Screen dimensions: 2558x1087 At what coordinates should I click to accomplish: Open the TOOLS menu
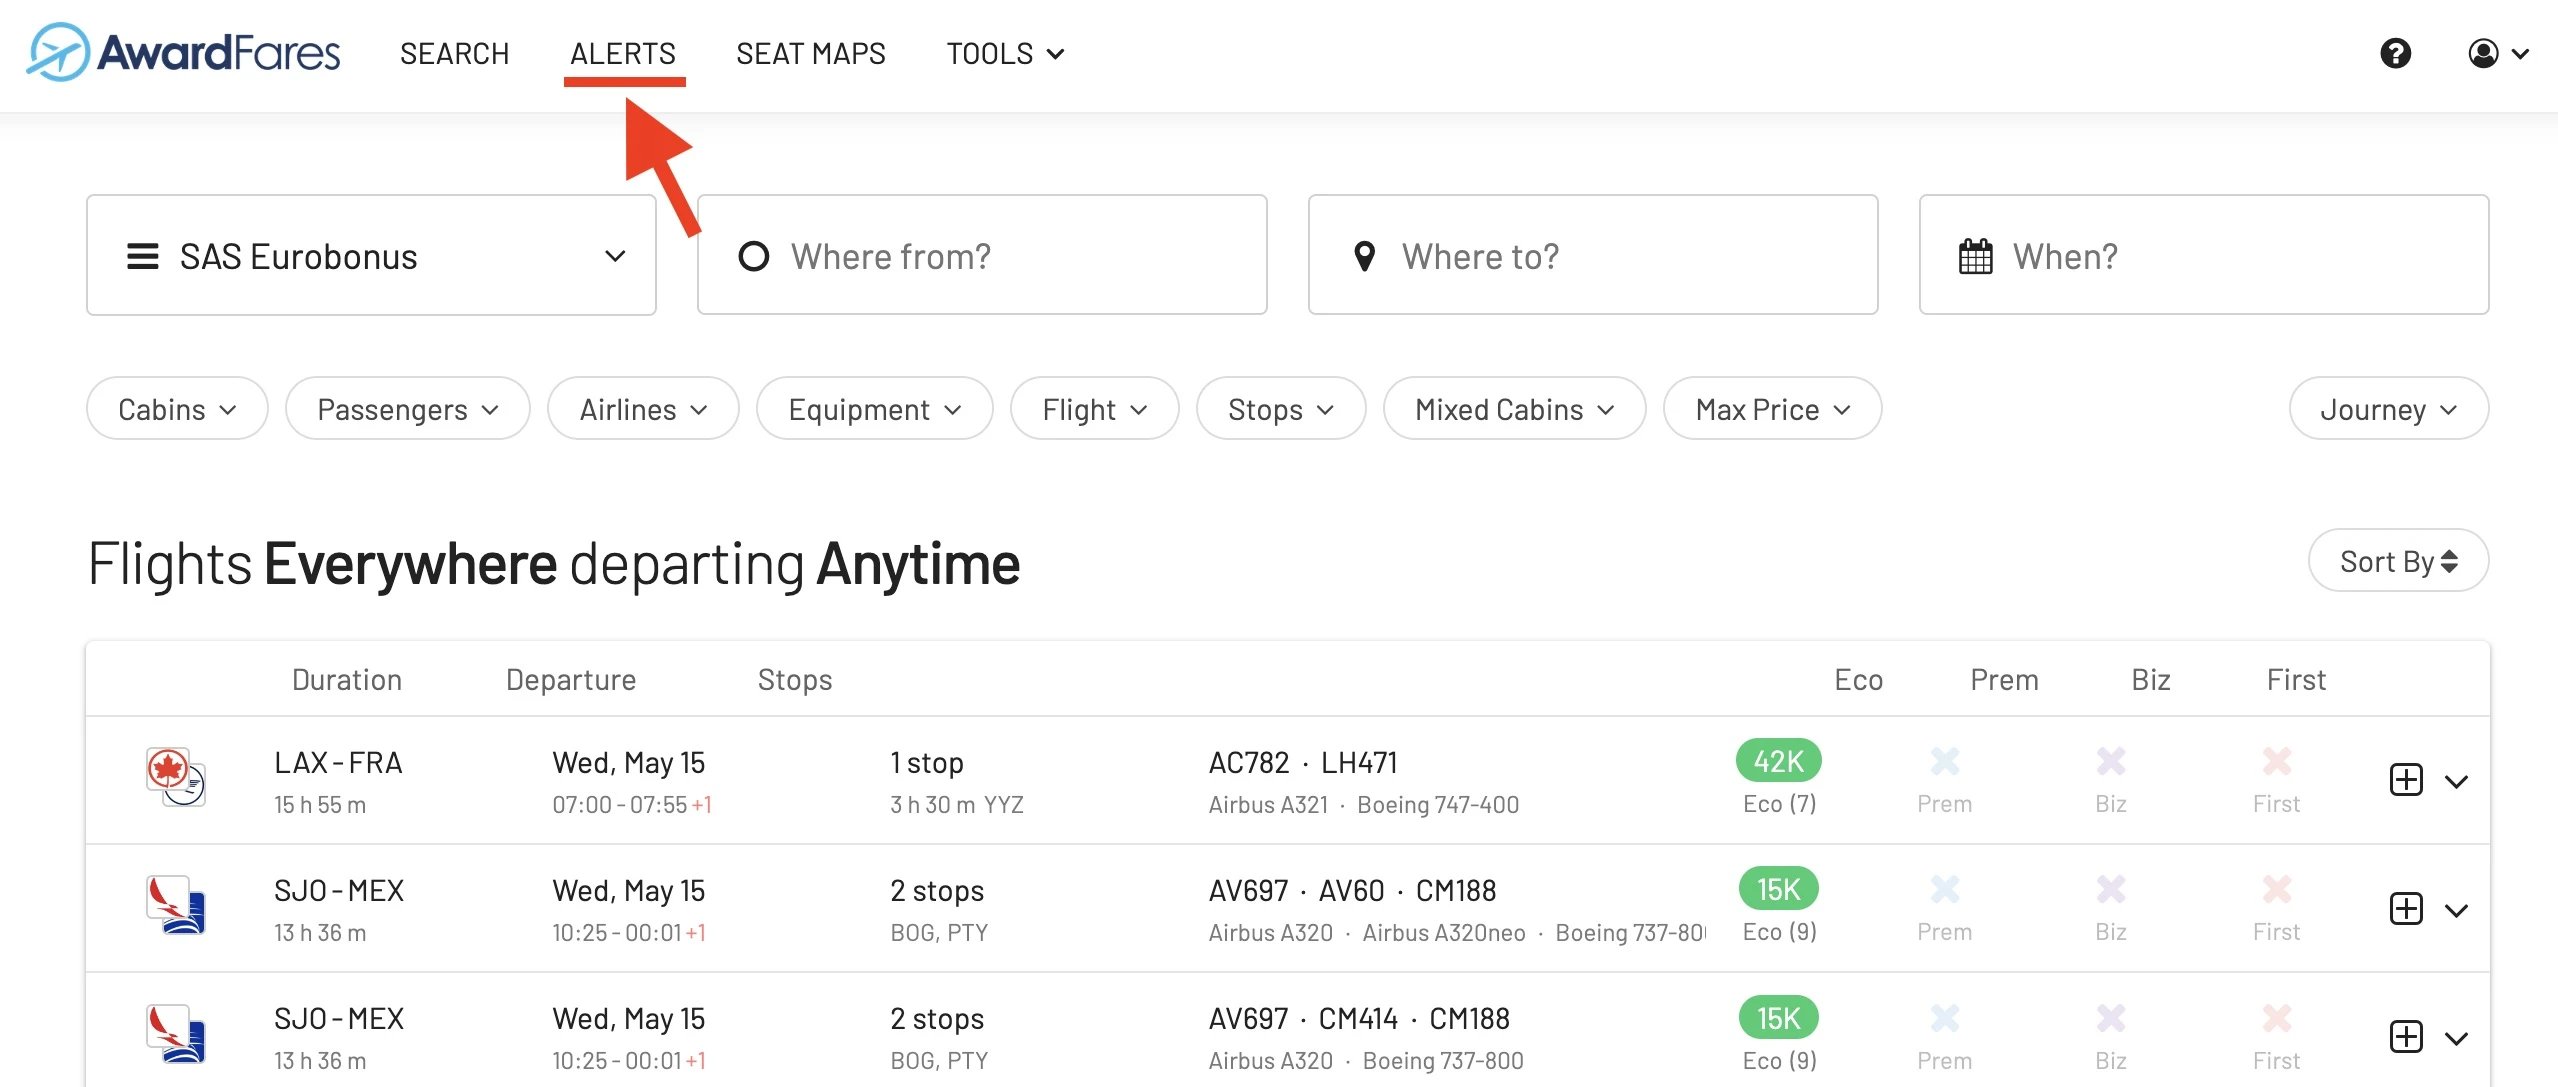(x=1005, y=53)
